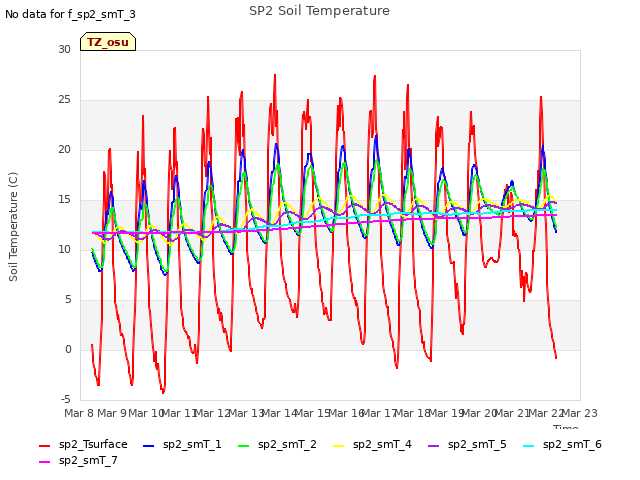Click the green sp2_smT_2 legend swatch
The height and width of the screenshot is (480, 640).
click(243, 446)
